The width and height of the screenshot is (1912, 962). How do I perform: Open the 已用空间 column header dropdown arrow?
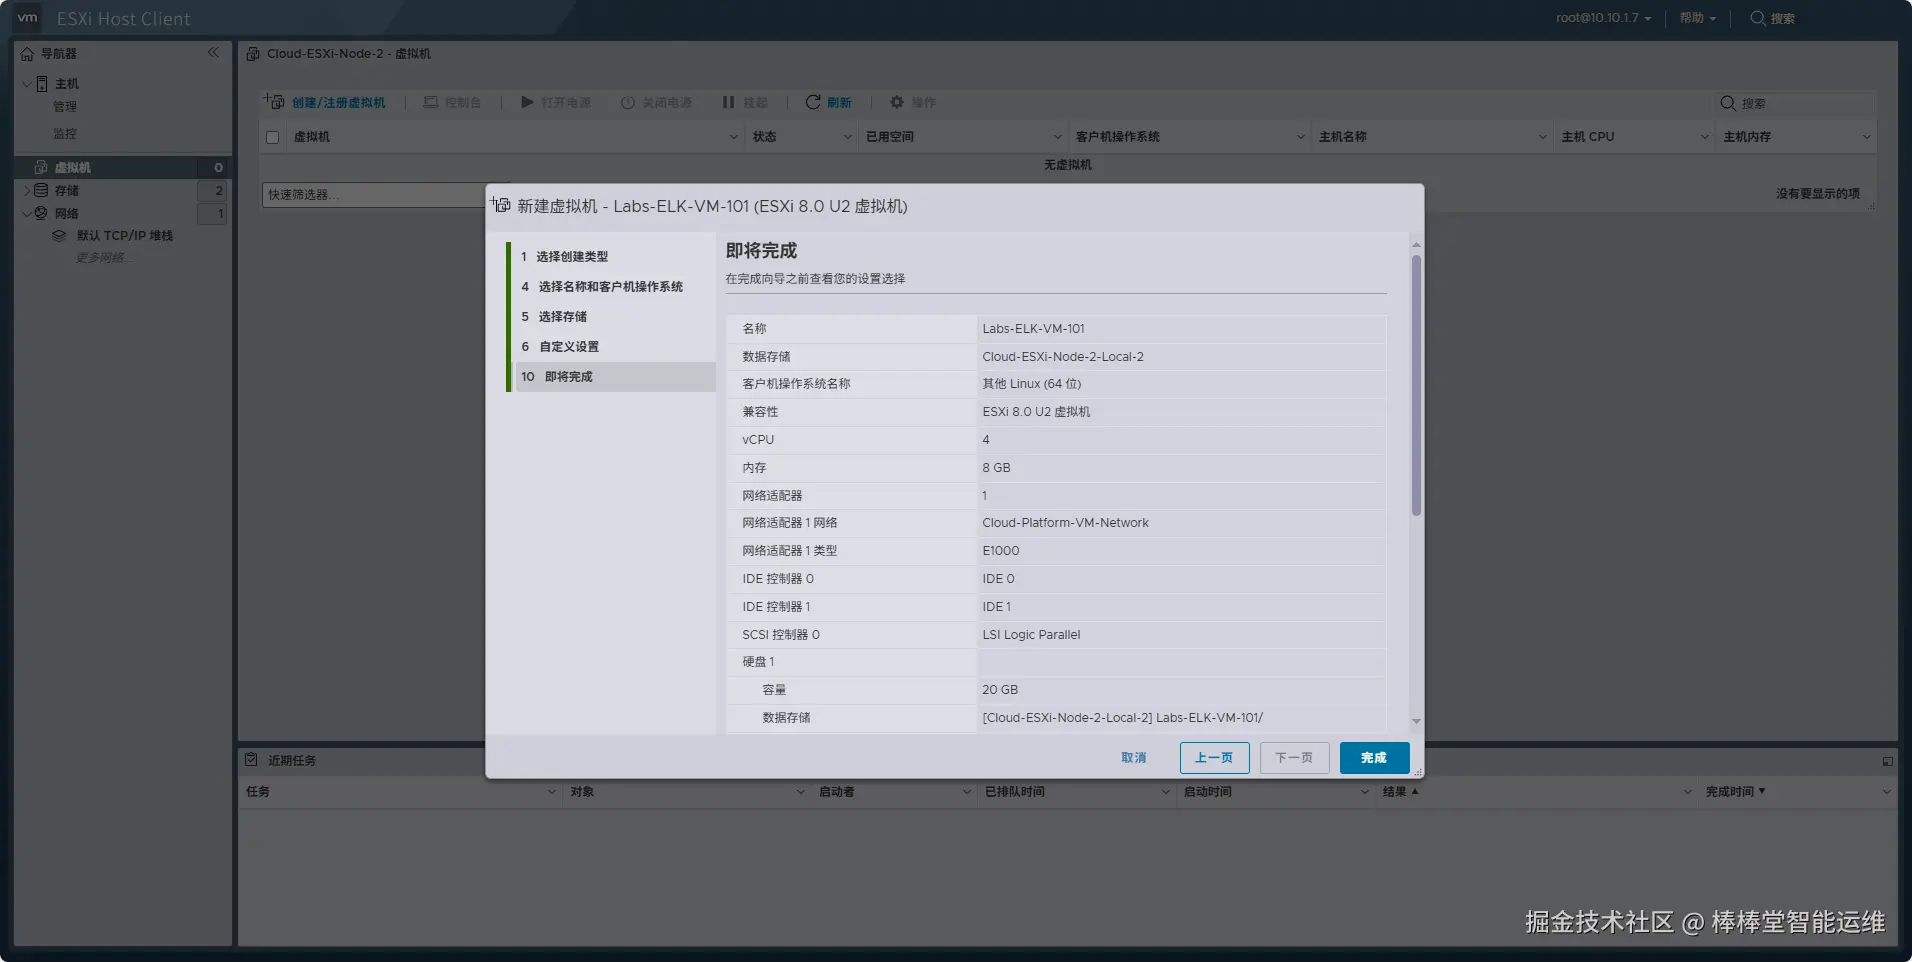[1058, 137]
